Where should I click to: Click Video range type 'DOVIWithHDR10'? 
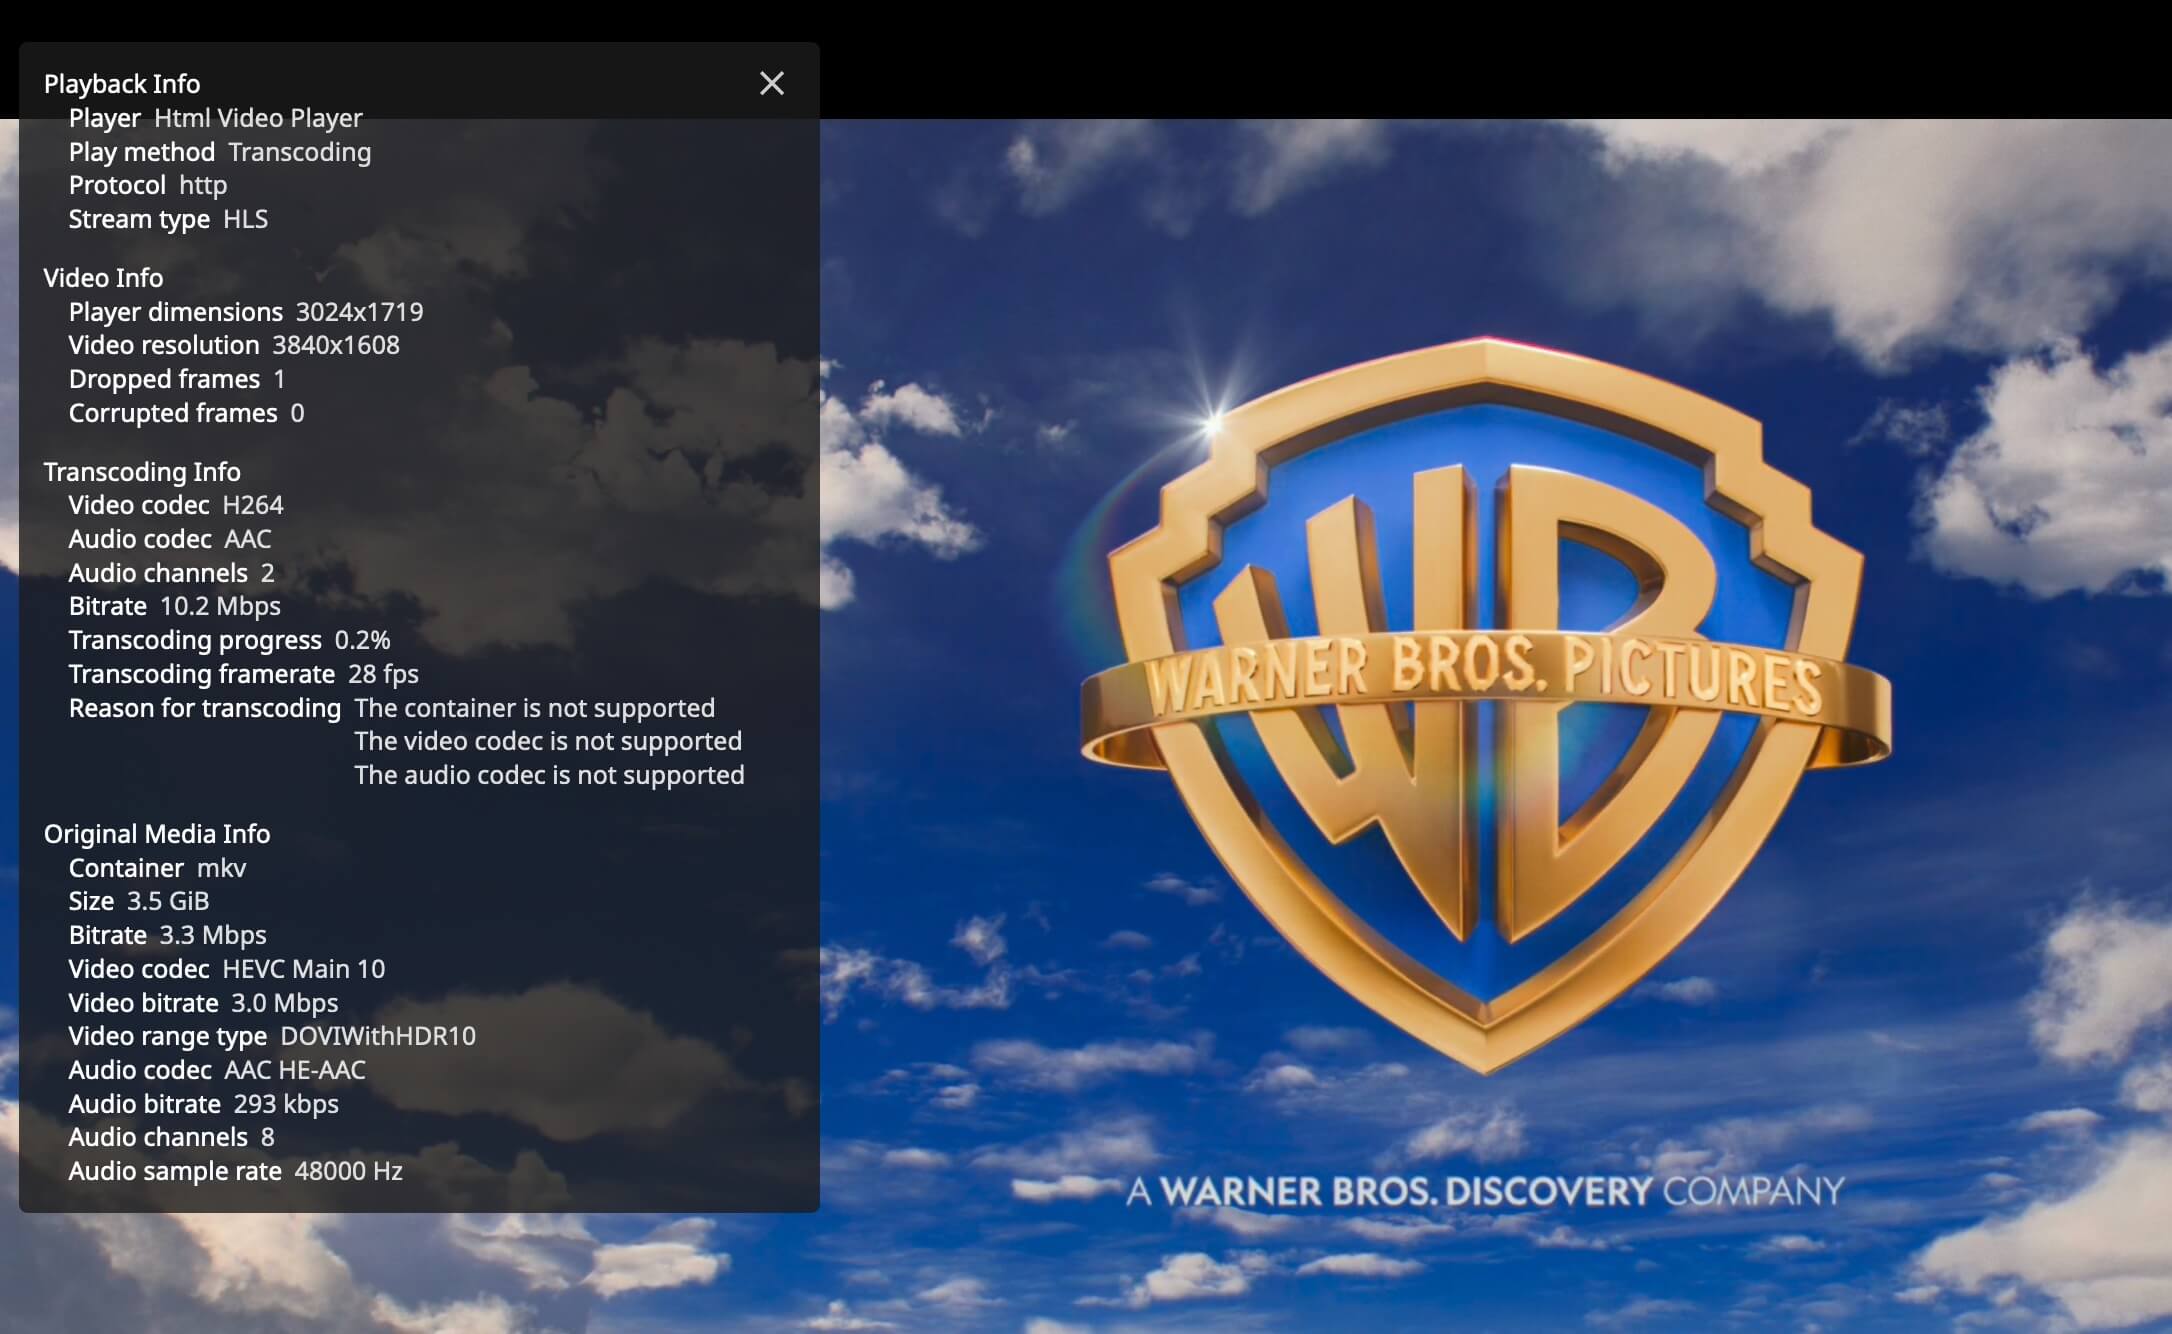tap(378, 1036)
